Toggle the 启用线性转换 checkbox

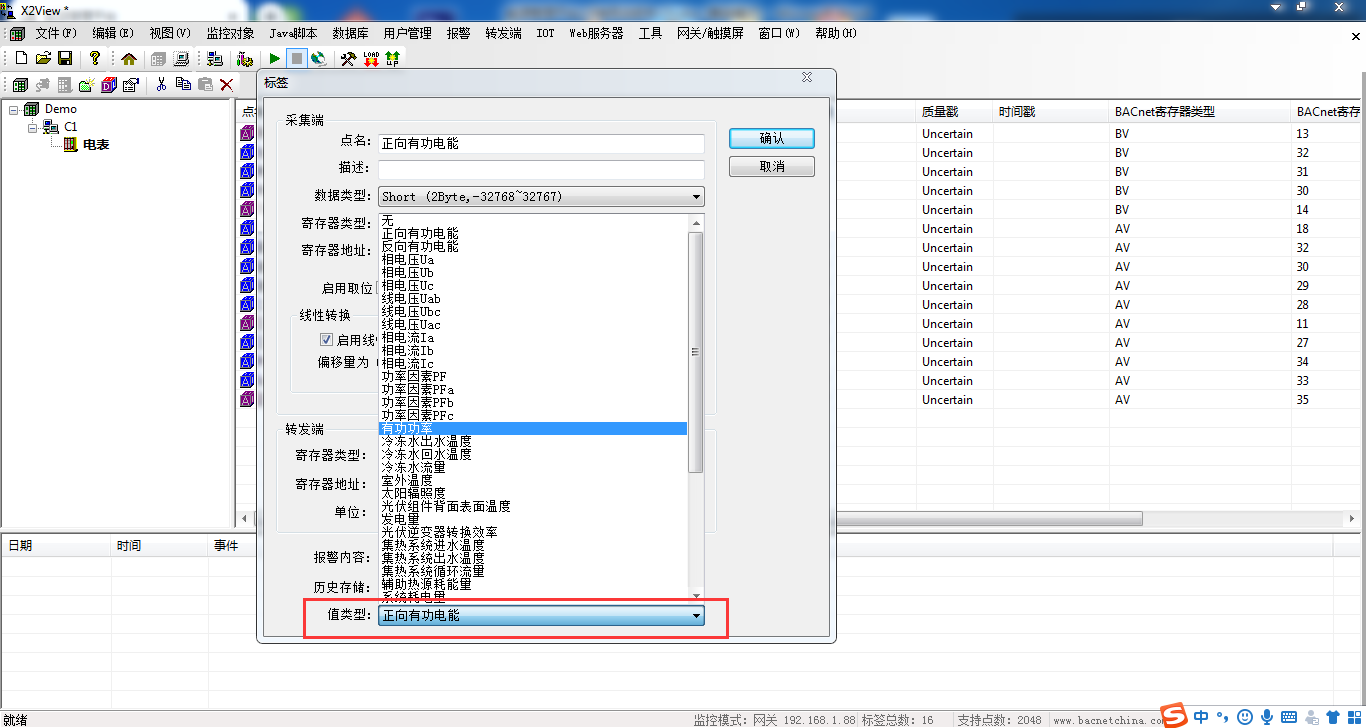click(326, 340)
